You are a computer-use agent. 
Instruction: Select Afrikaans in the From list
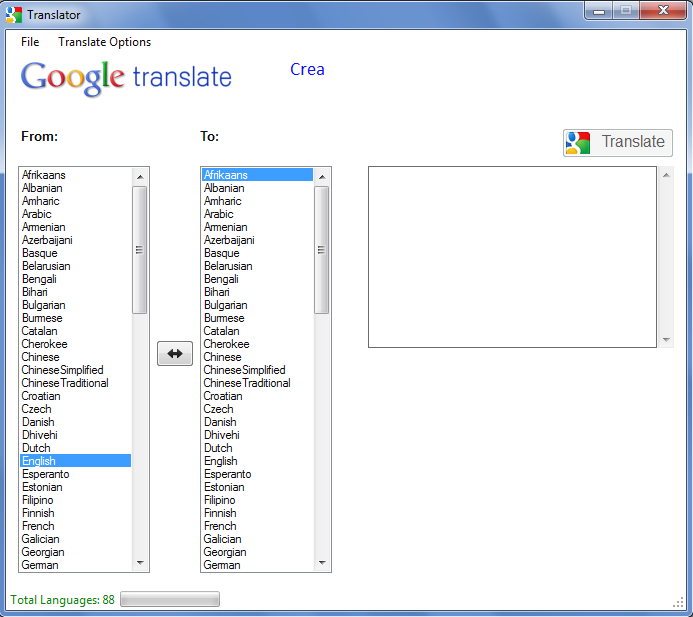[x=76, y=175]
